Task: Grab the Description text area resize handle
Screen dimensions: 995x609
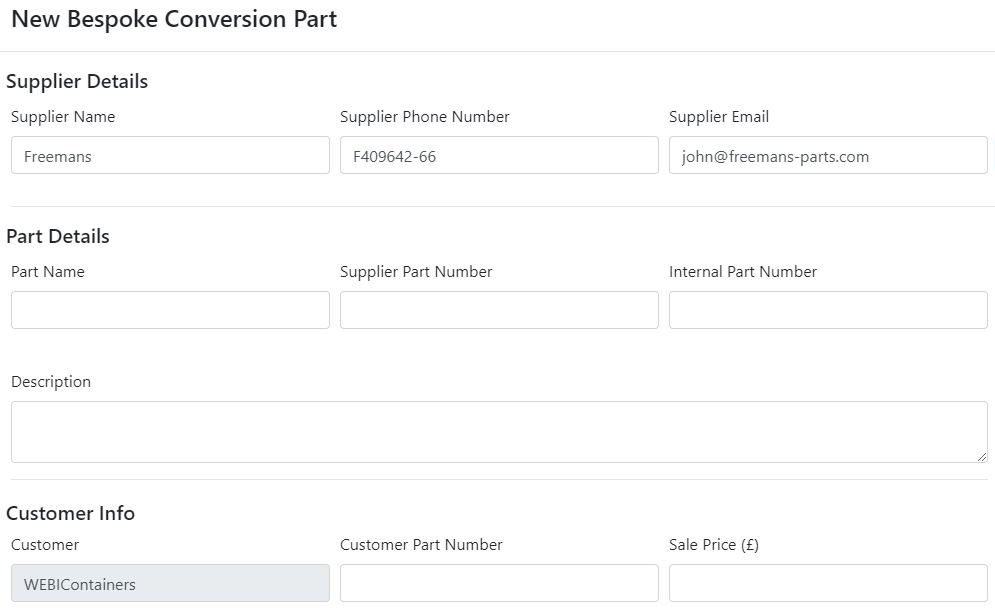Action: 982,456
